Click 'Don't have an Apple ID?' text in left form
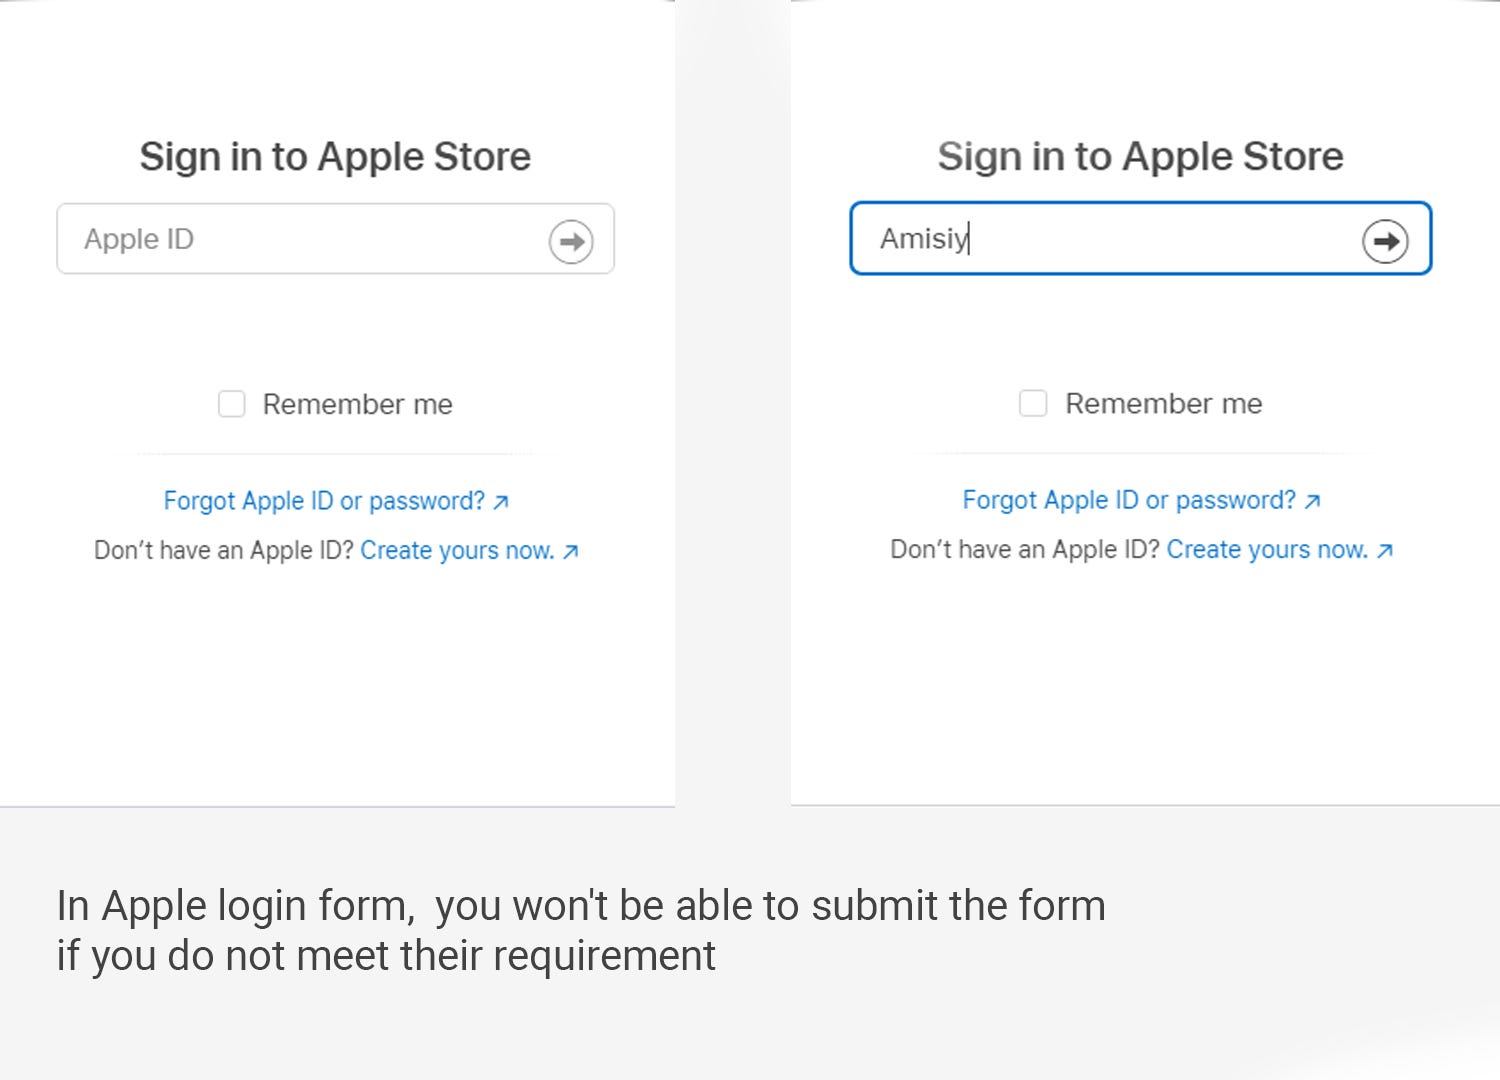 point(224,551)
